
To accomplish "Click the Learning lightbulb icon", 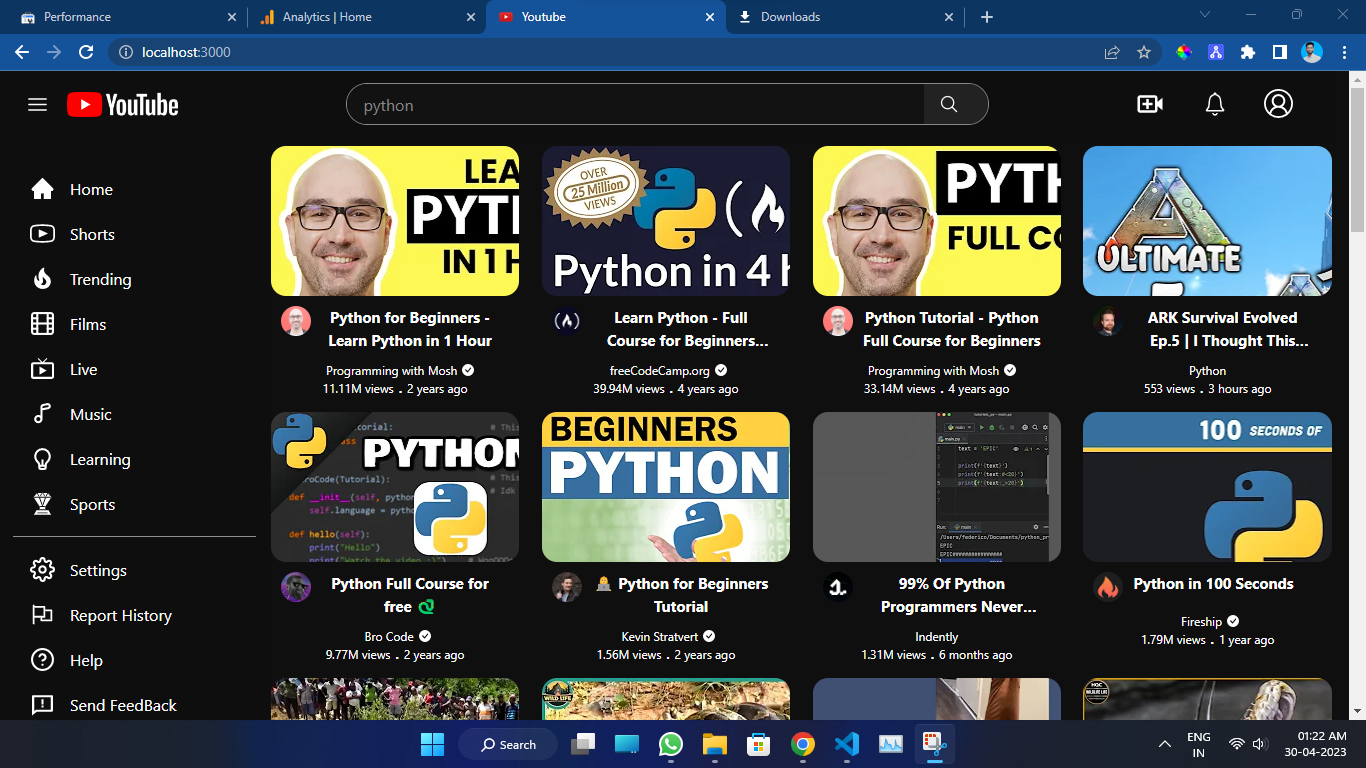I will click(42, 459).
